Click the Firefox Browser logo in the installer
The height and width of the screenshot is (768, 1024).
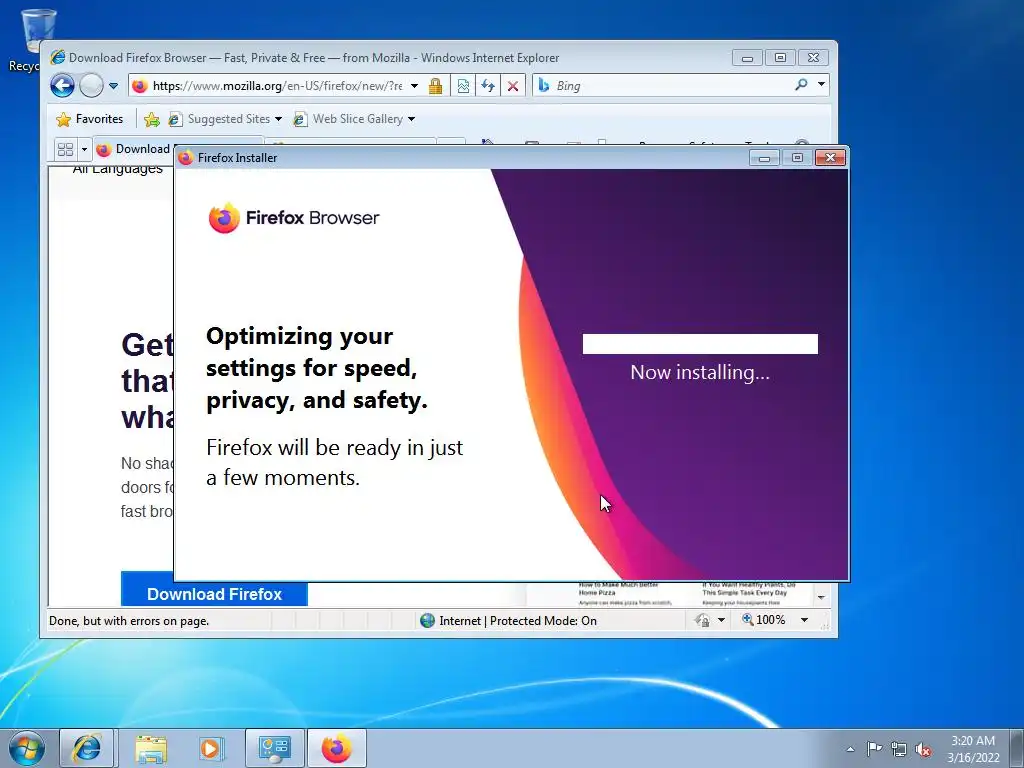[x=294, y=217]
